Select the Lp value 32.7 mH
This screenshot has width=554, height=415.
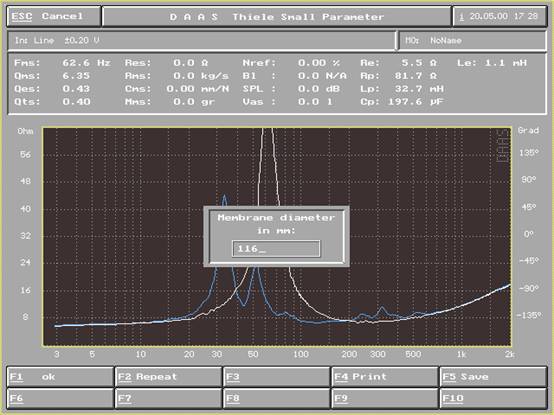[419, 89]
